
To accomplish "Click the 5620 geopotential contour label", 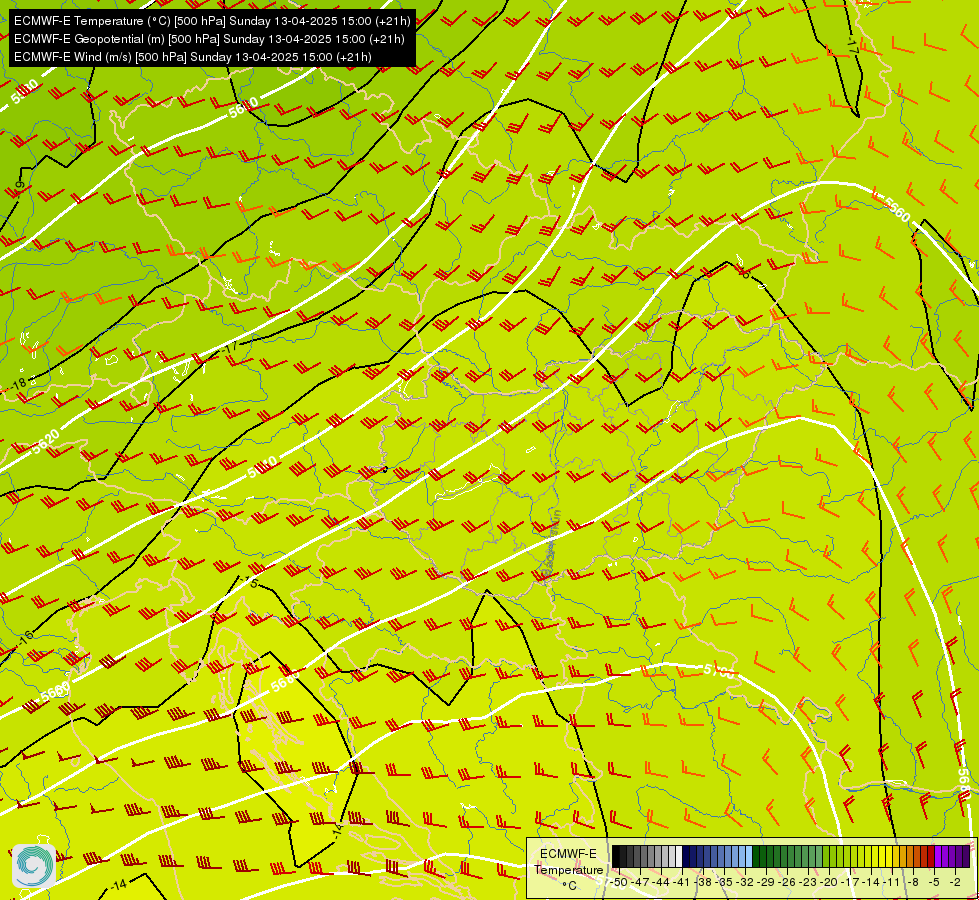I will (x=45, y=442).
